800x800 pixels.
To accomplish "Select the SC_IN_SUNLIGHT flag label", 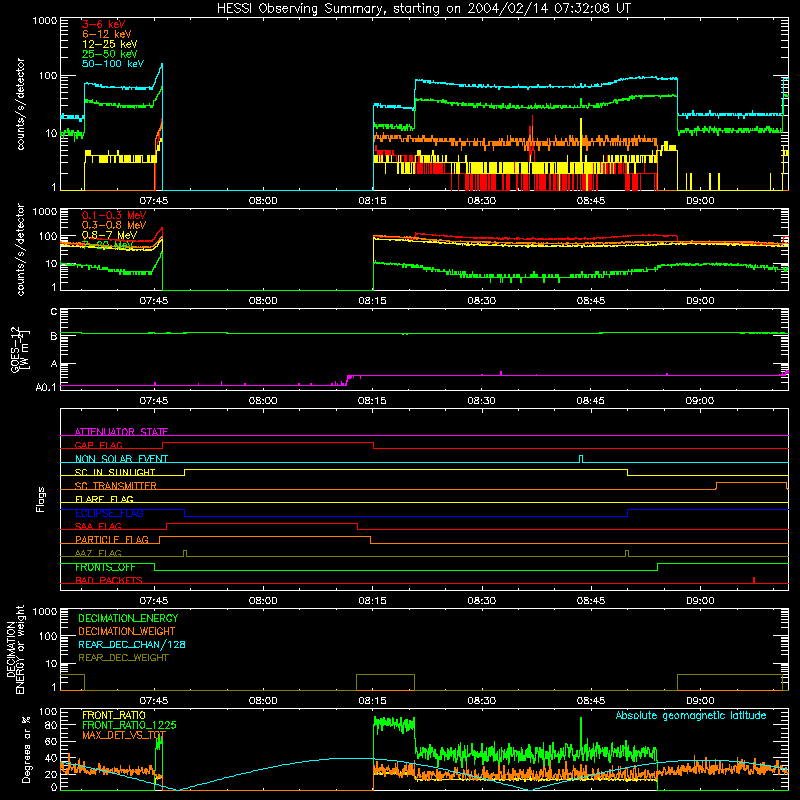I will [x=115, y=472].
